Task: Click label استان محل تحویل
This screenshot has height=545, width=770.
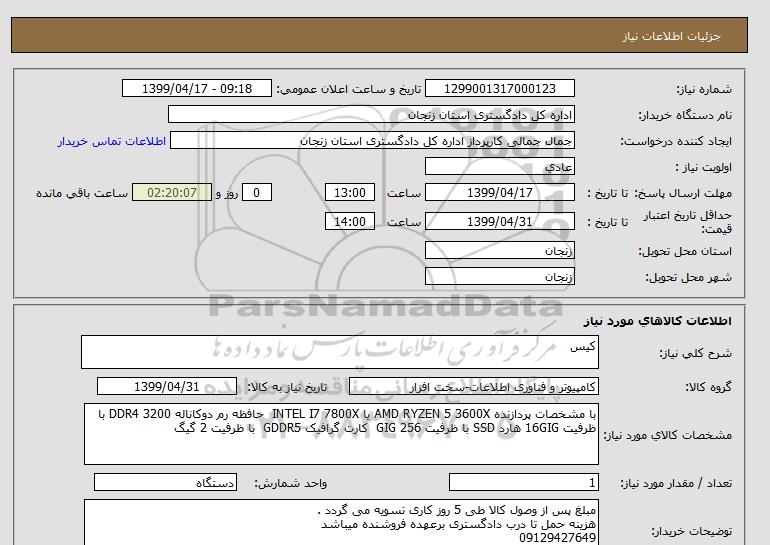Action: (685, 251)
